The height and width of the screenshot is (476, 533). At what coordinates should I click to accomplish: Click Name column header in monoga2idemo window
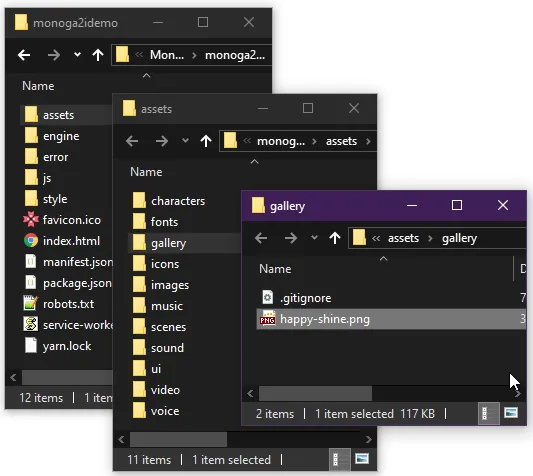(38, 86)
